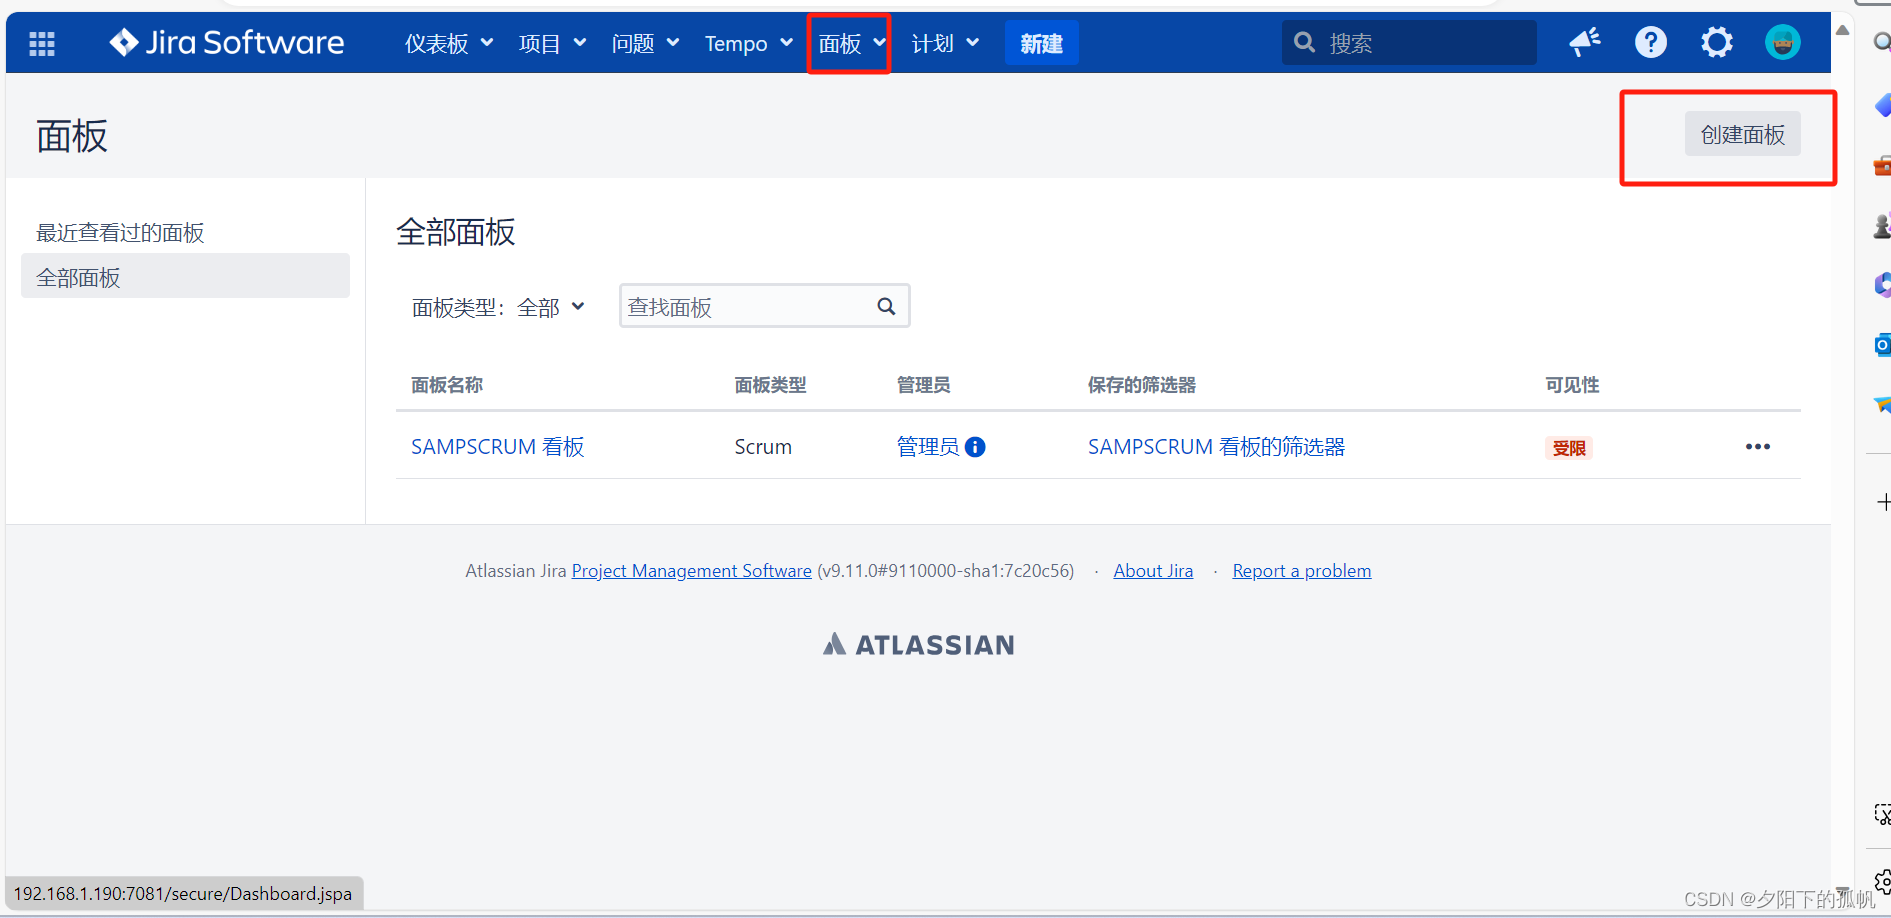Click the 受限 visibility label

[1569, 448]
